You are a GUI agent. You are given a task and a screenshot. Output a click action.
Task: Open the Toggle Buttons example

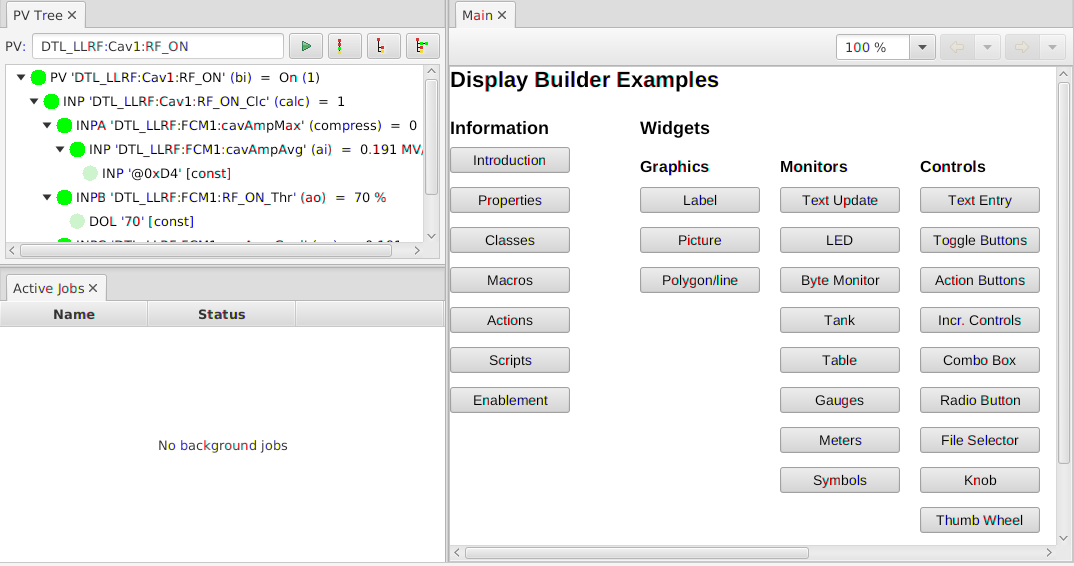[979, 240]
